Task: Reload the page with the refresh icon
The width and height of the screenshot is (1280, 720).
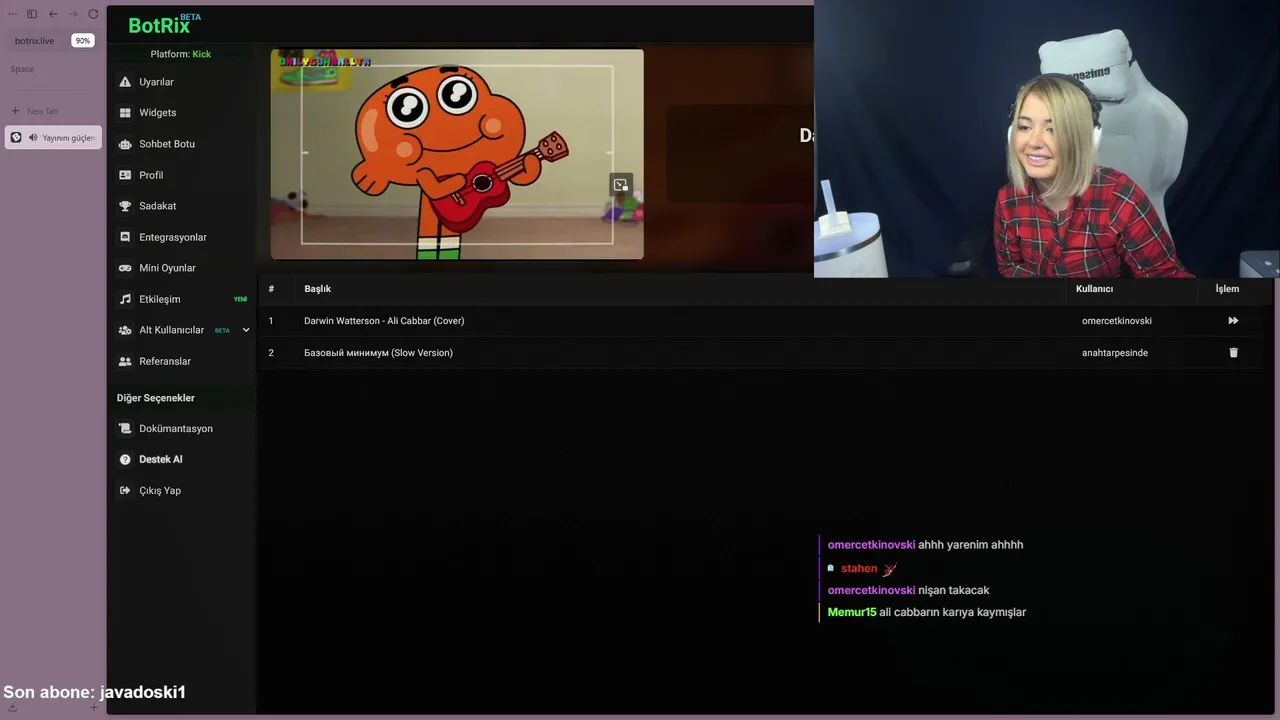Action: 93,14
